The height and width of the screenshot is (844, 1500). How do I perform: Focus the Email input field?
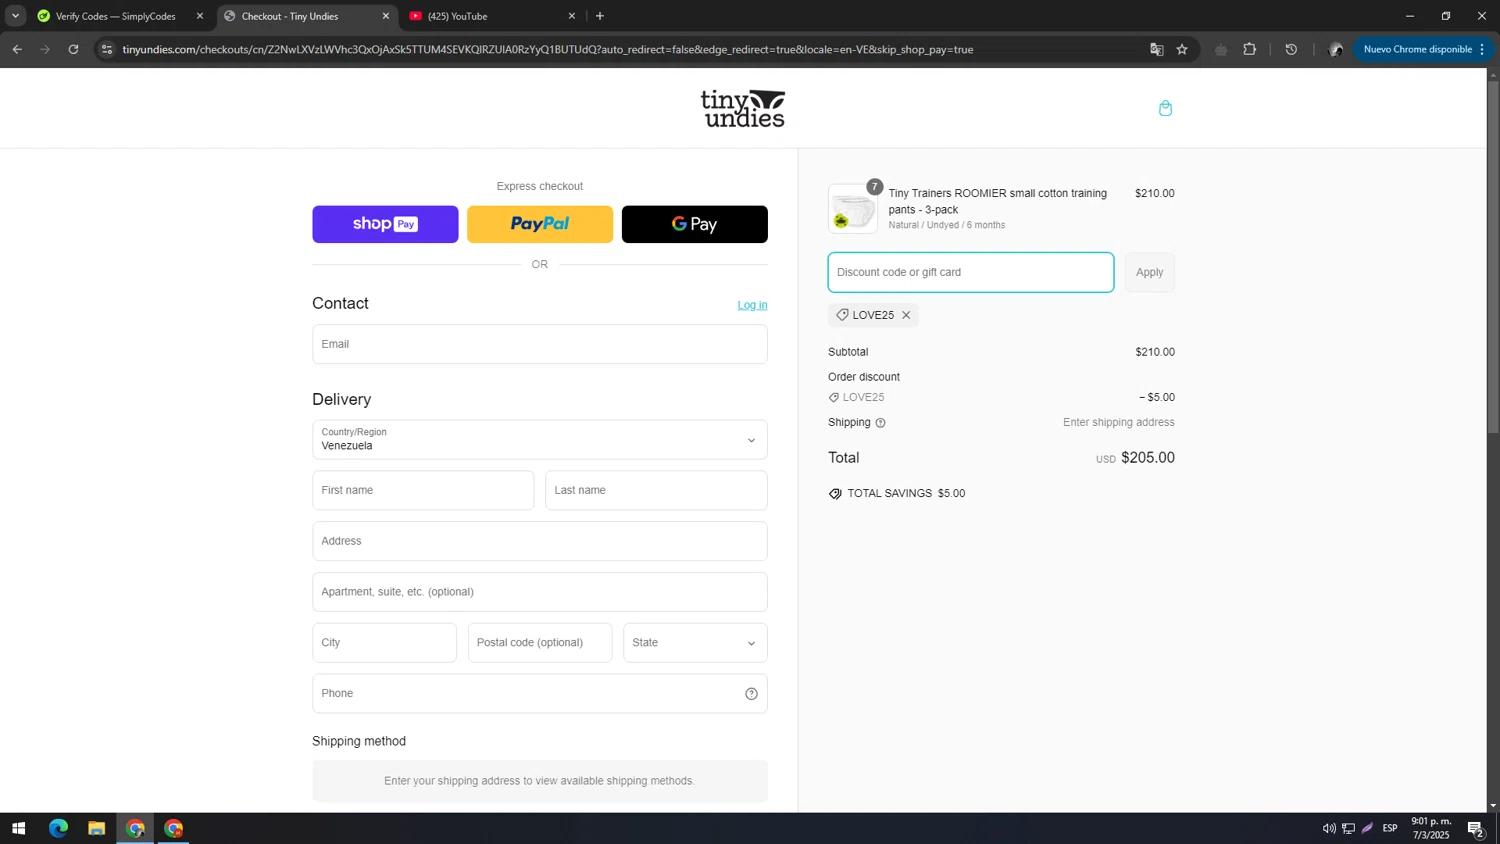540,344
